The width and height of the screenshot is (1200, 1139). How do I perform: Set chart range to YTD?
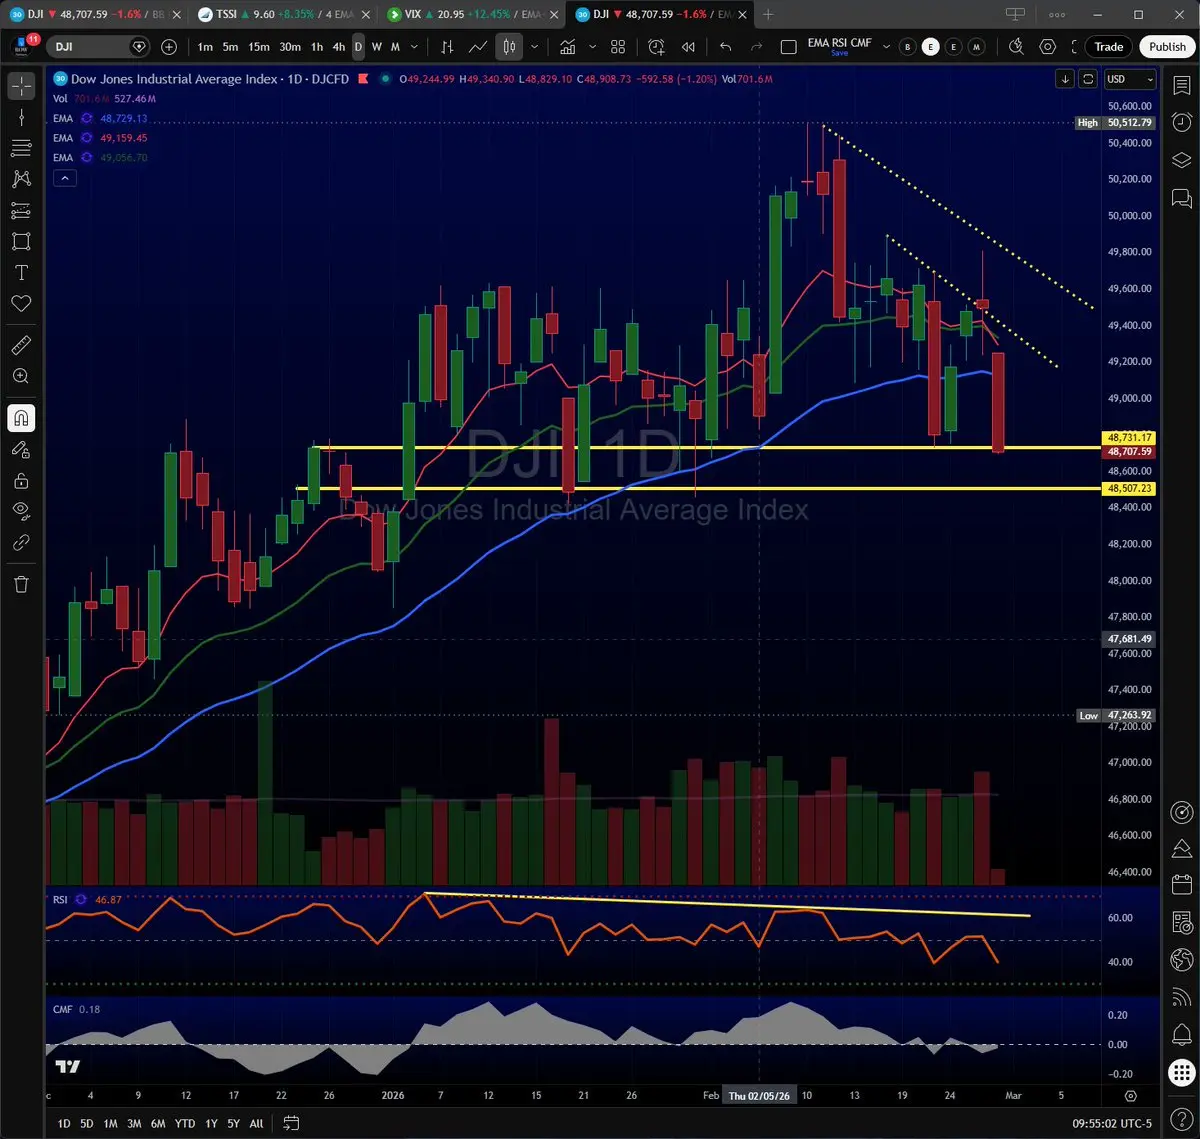pyautogui.click(x=184, y=1123)
